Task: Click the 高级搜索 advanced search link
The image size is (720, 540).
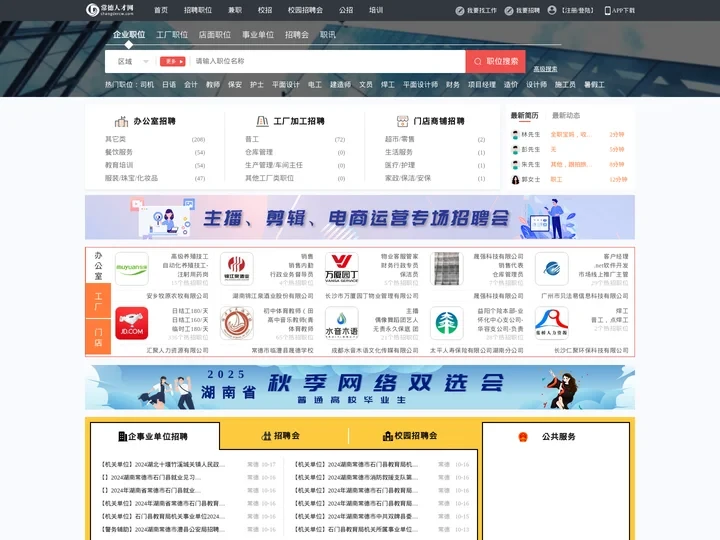Action: (545, 69)
